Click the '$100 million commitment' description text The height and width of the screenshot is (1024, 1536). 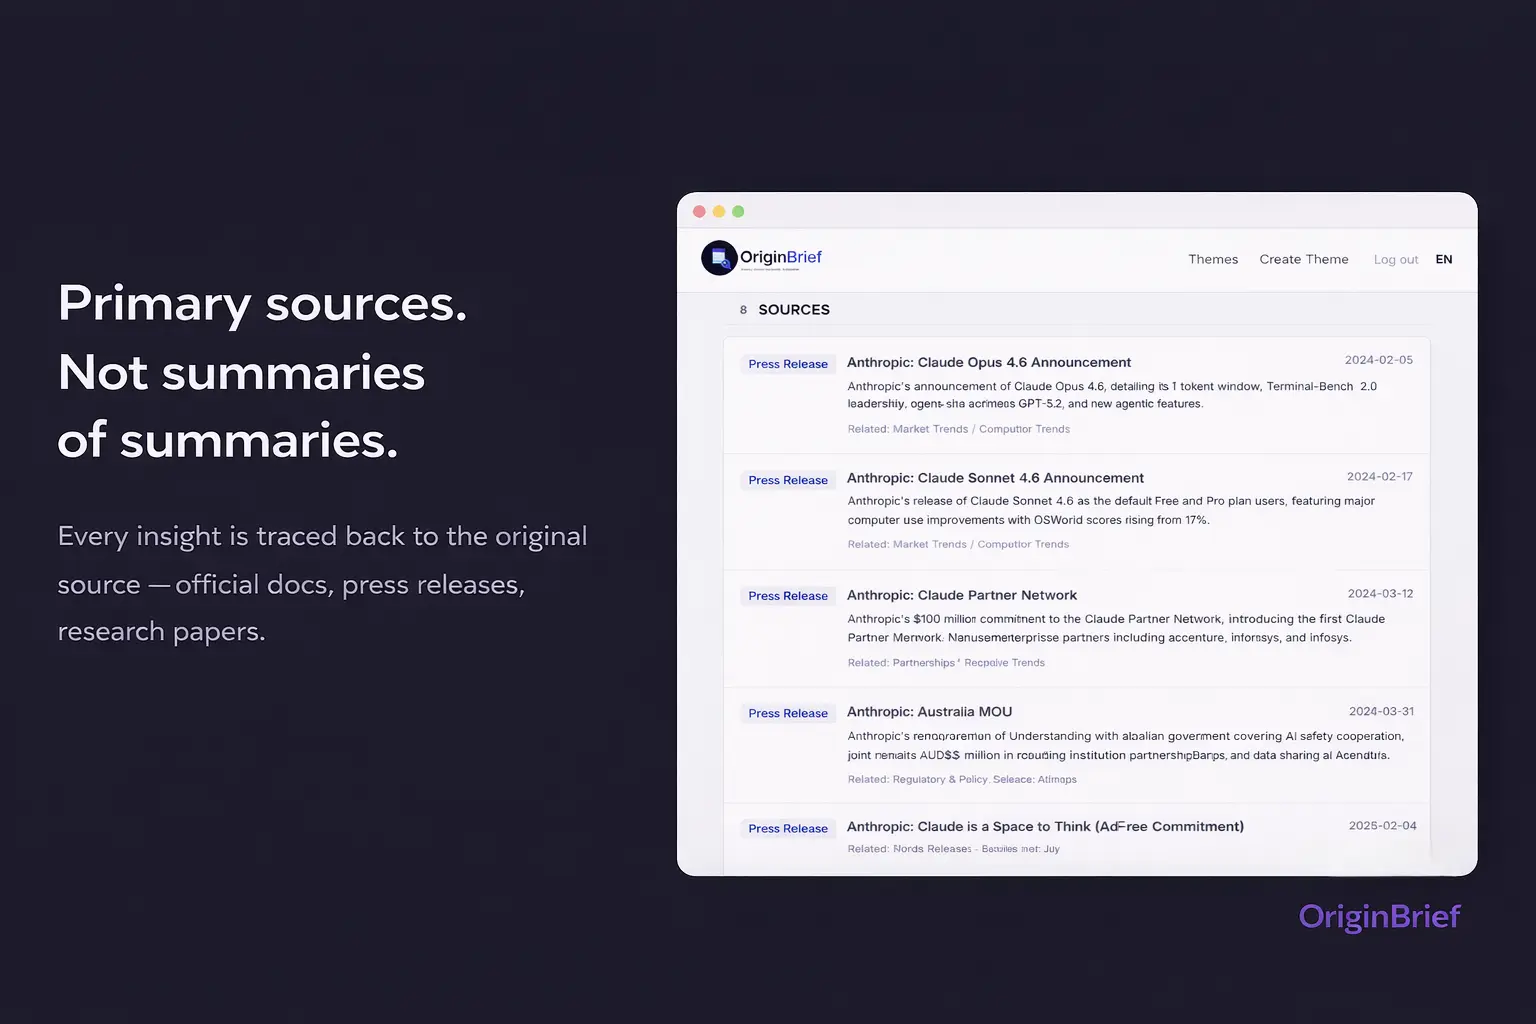tap(1116, 628)
